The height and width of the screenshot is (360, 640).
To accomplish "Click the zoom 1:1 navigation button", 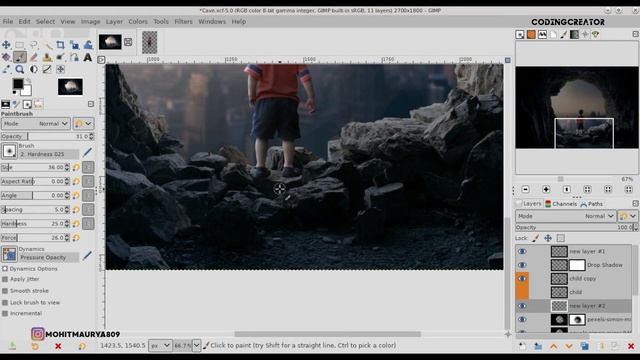I will tap(567, 189).
